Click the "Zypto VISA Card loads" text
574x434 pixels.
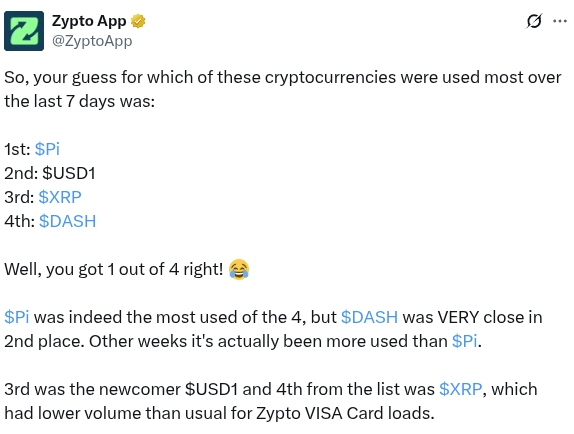tap(345, 414)
